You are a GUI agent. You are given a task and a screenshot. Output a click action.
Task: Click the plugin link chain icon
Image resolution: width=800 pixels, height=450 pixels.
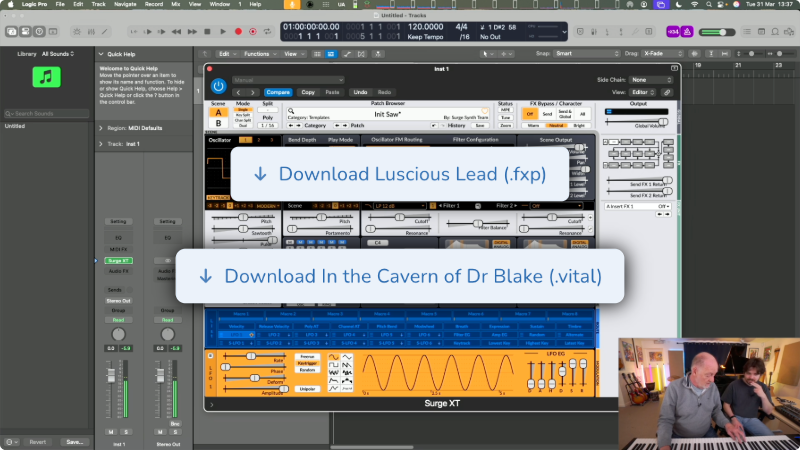pyautogui.click(x=666, y=92)
